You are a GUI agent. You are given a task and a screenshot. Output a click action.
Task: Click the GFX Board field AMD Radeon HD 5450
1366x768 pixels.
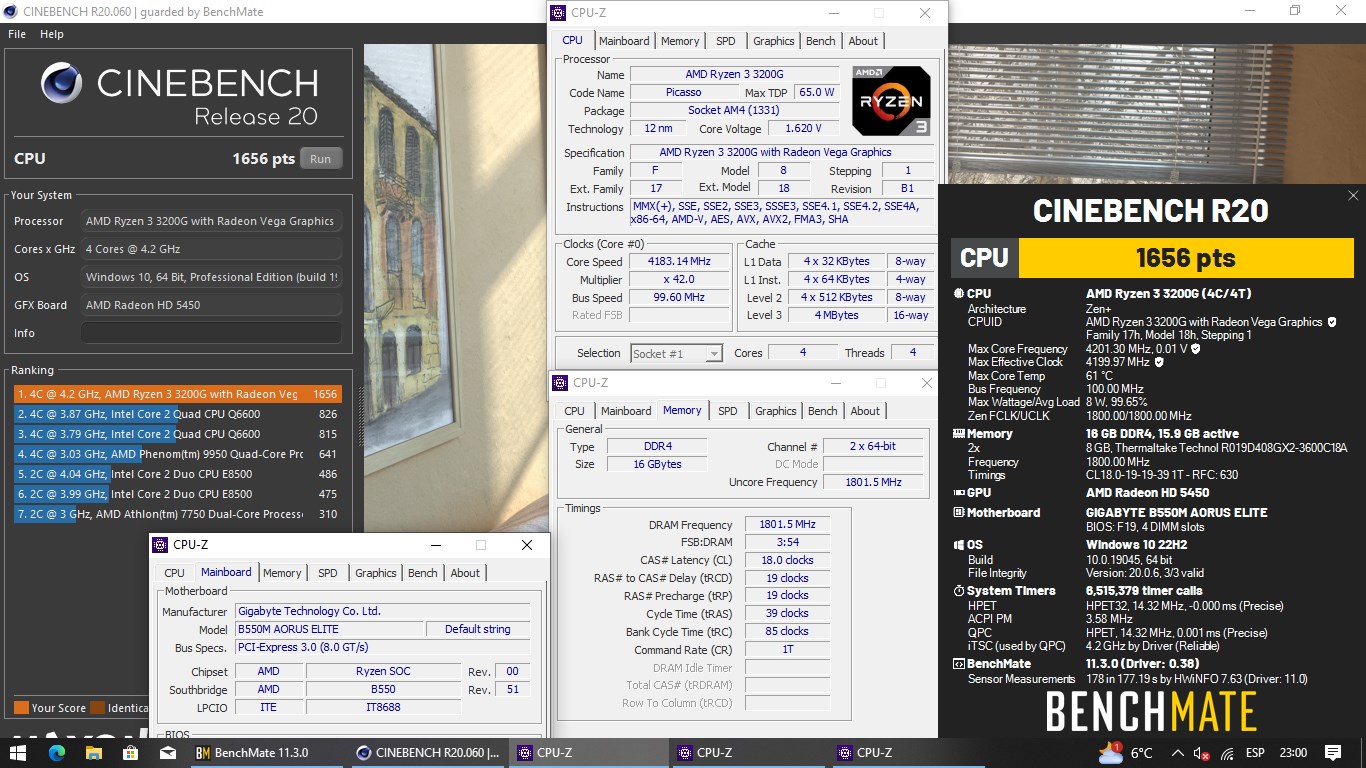pos(211,305)
